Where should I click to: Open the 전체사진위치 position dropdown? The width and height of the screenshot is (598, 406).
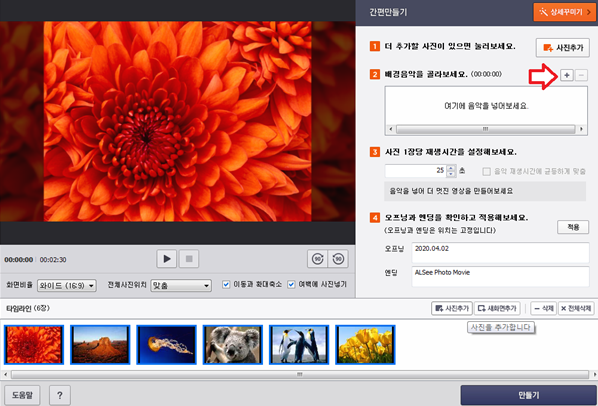[181, 286]
